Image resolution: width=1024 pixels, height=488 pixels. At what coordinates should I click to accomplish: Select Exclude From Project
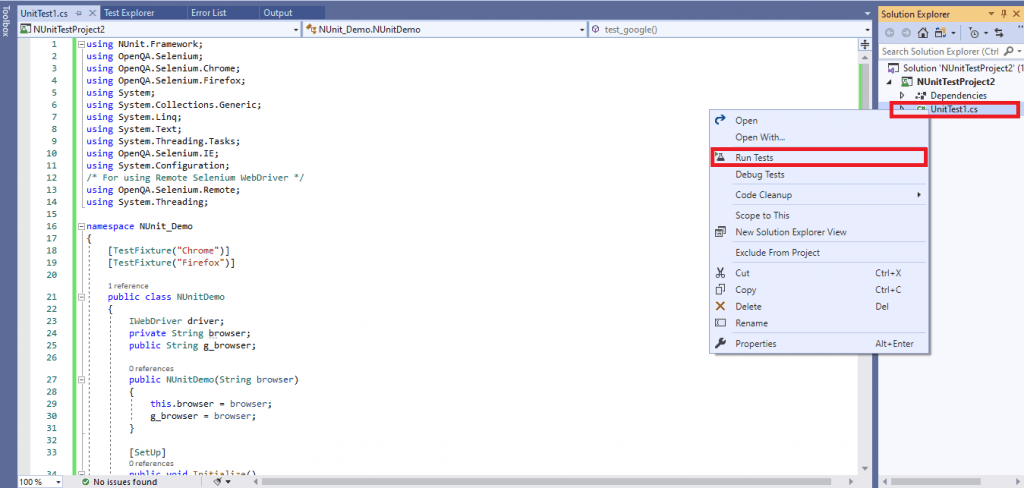[x=819, y=252]
